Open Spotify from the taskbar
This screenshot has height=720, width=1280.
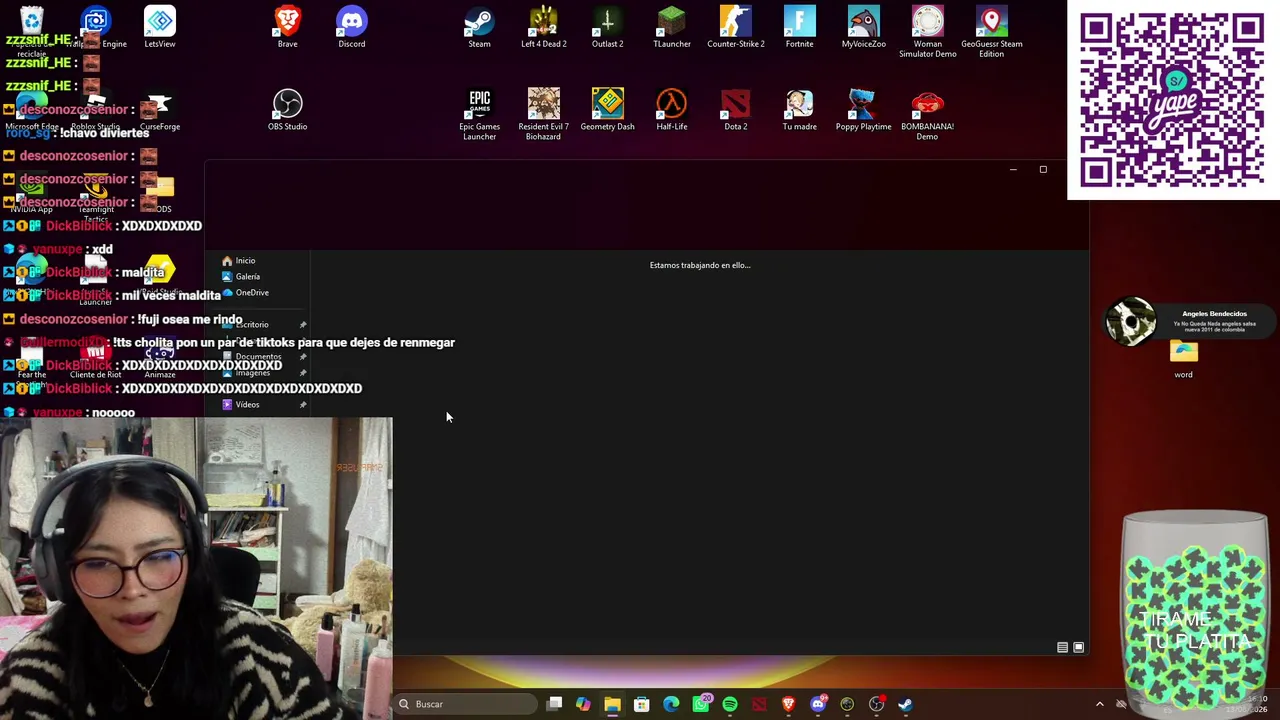pyautogui.click(x=730, y=704)
